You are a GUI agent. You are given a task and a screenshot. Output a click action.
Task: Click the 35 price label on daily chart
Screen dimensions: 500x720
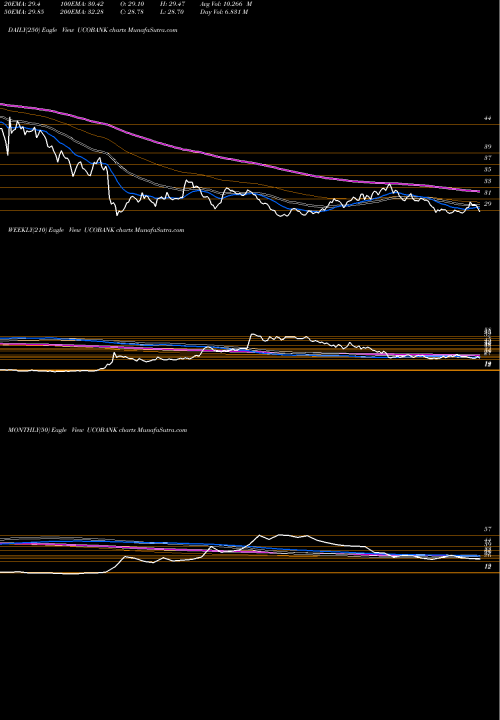click(x=488, y=169)
